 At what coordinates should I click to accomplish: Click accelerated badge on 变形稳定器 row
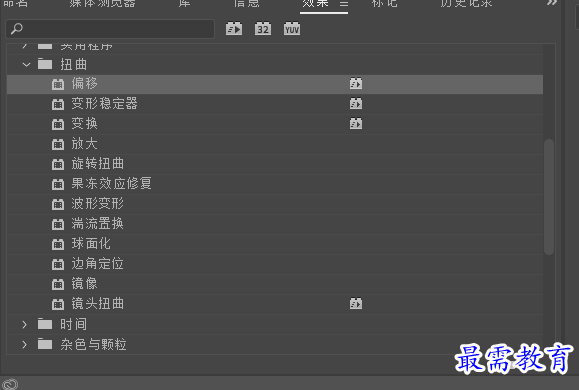356,103
